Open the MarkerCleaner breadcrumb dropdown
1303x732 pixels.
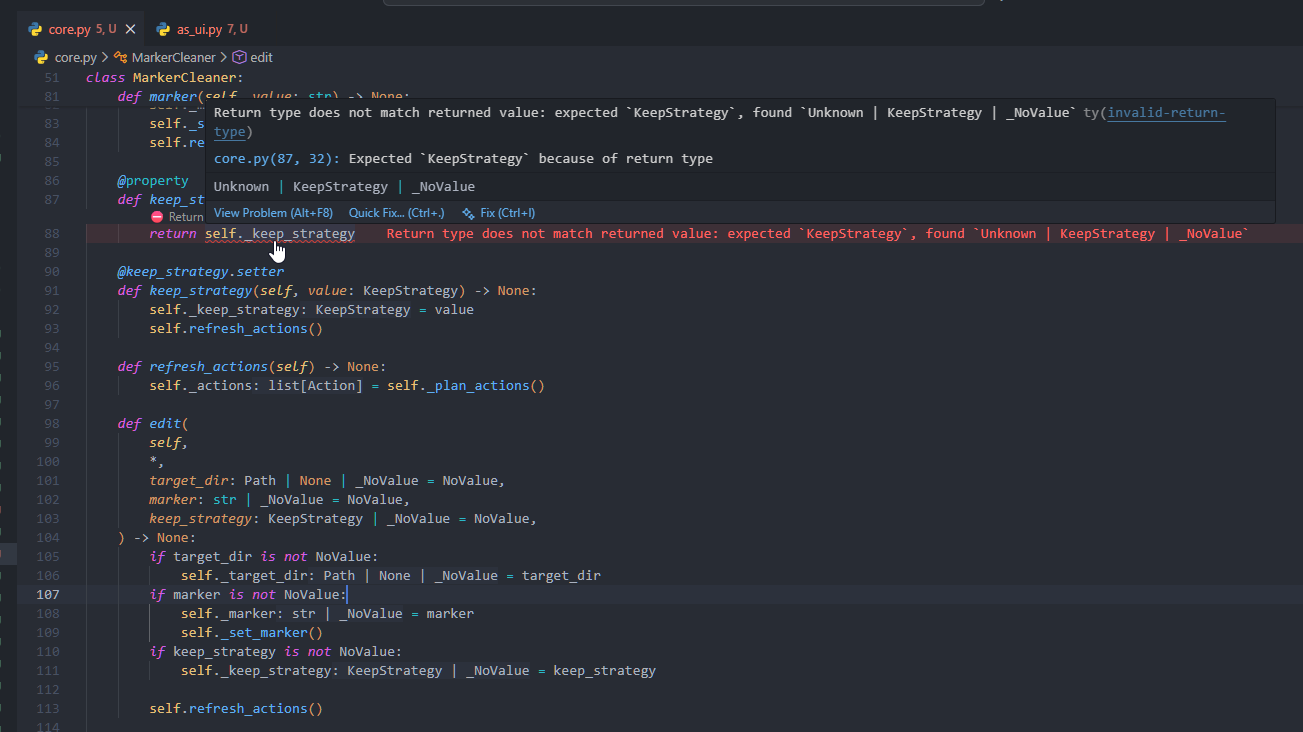(173, 57)
